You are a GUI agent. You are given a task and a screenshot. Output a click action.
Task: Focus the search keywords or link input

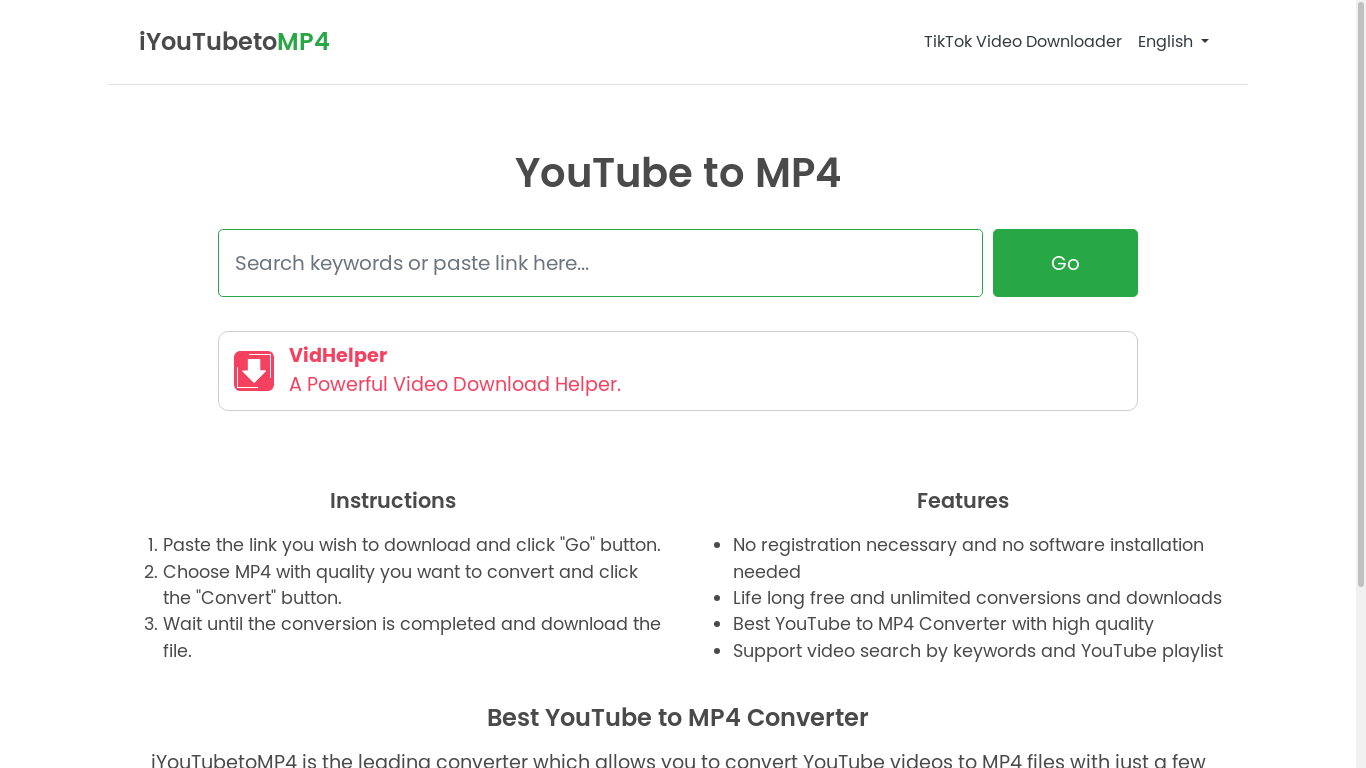[600, 263]
